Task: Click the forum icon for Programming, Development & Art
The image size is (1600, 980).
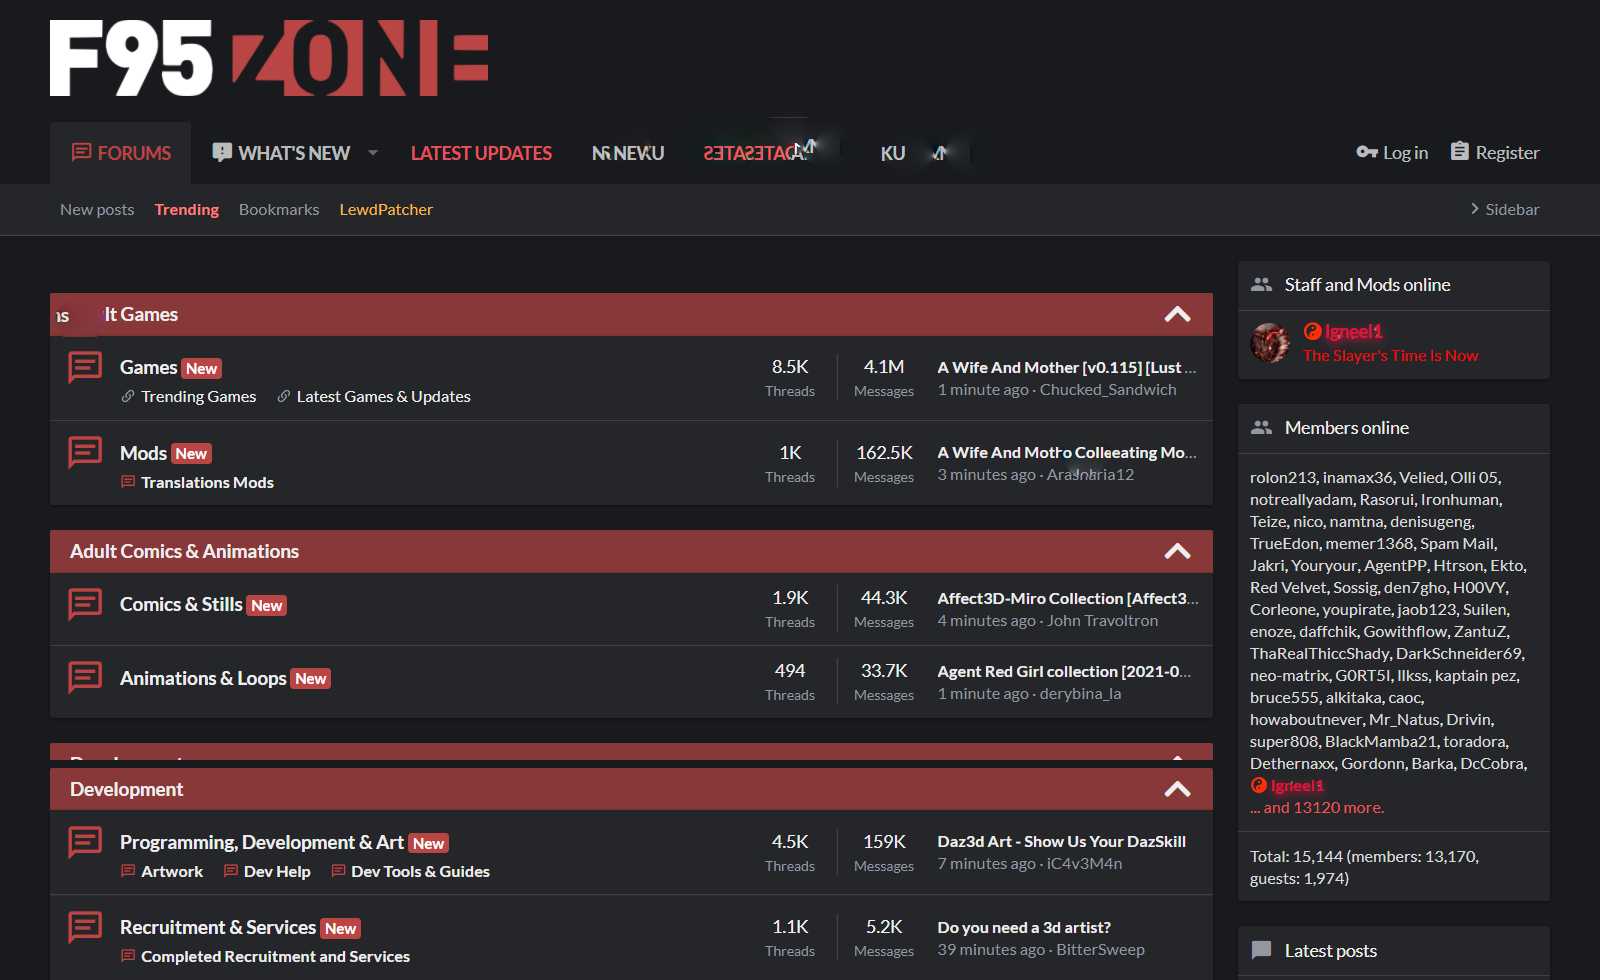Action: 85,842
